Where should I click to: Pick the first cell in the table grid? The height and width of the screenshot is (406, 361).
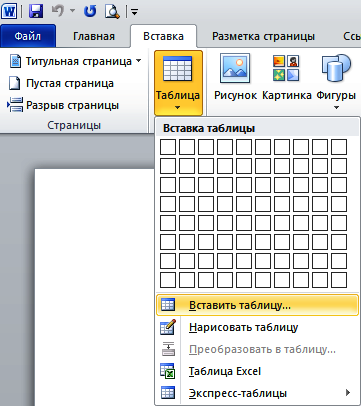coord(168,147)
